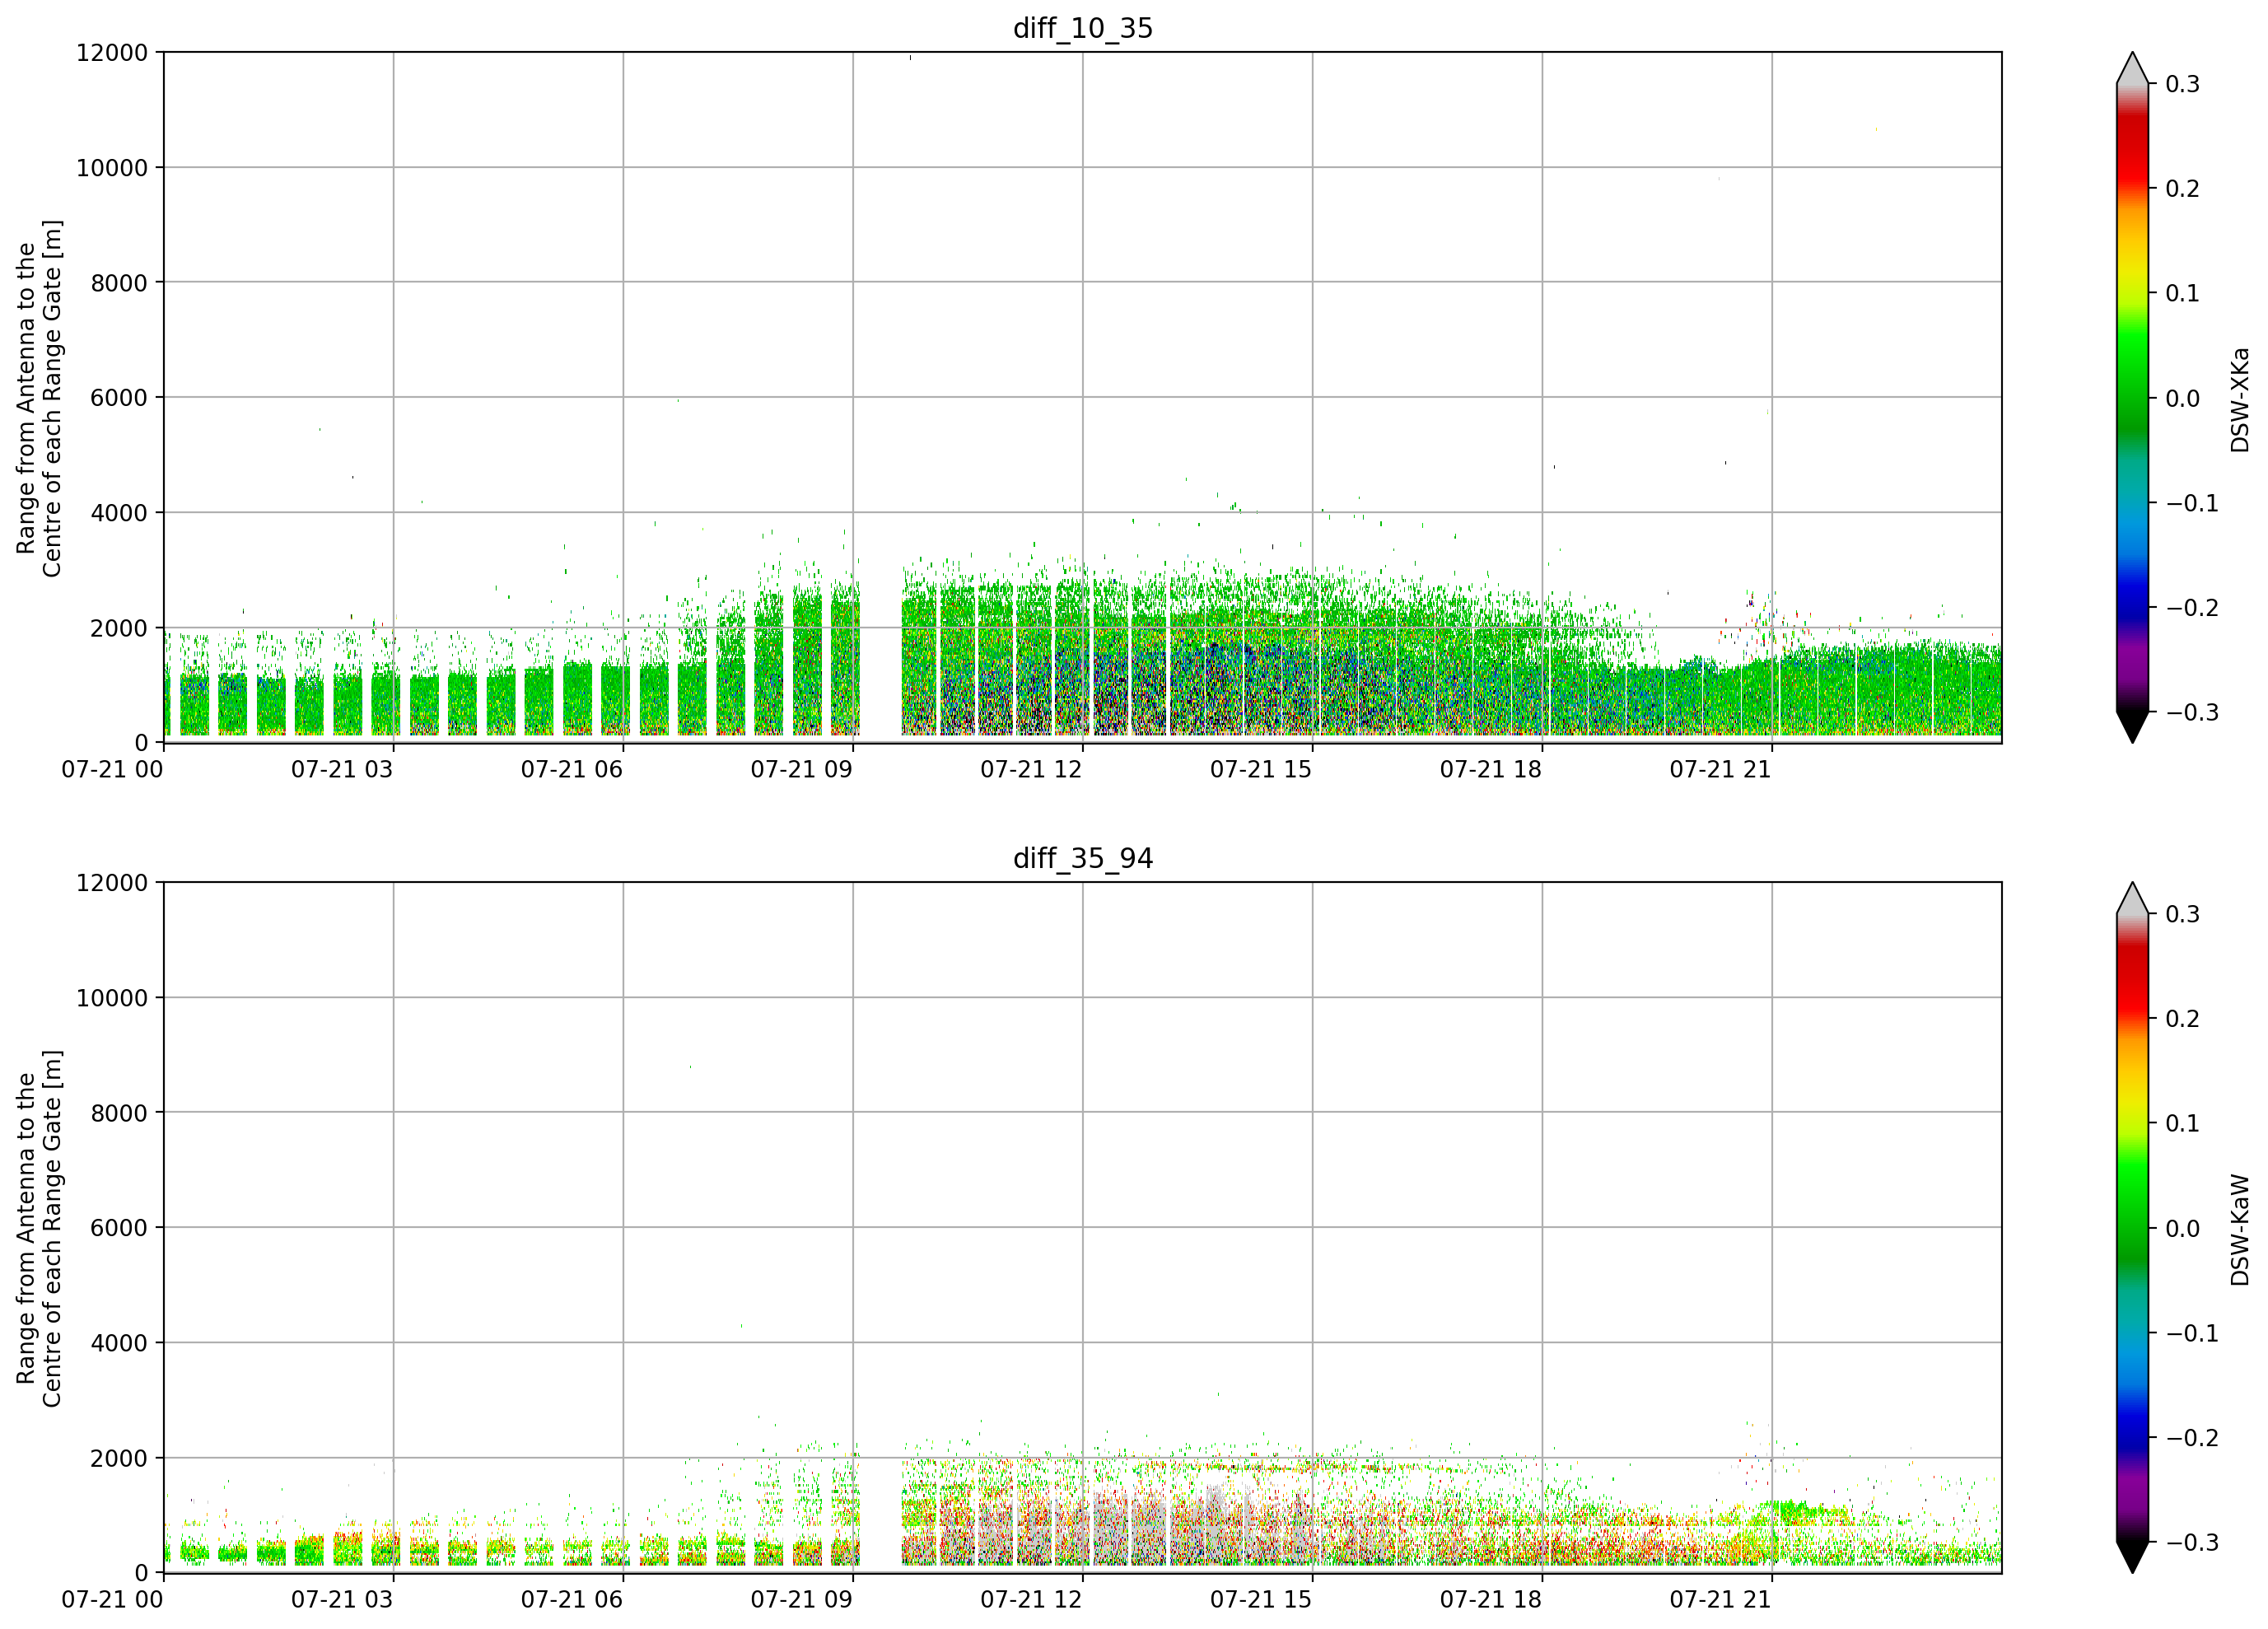Viewport: 2268px width, 1629px height.
Task: Click the y-axis label of the diff_35_94 plot
Action: tap(39, 1228)
